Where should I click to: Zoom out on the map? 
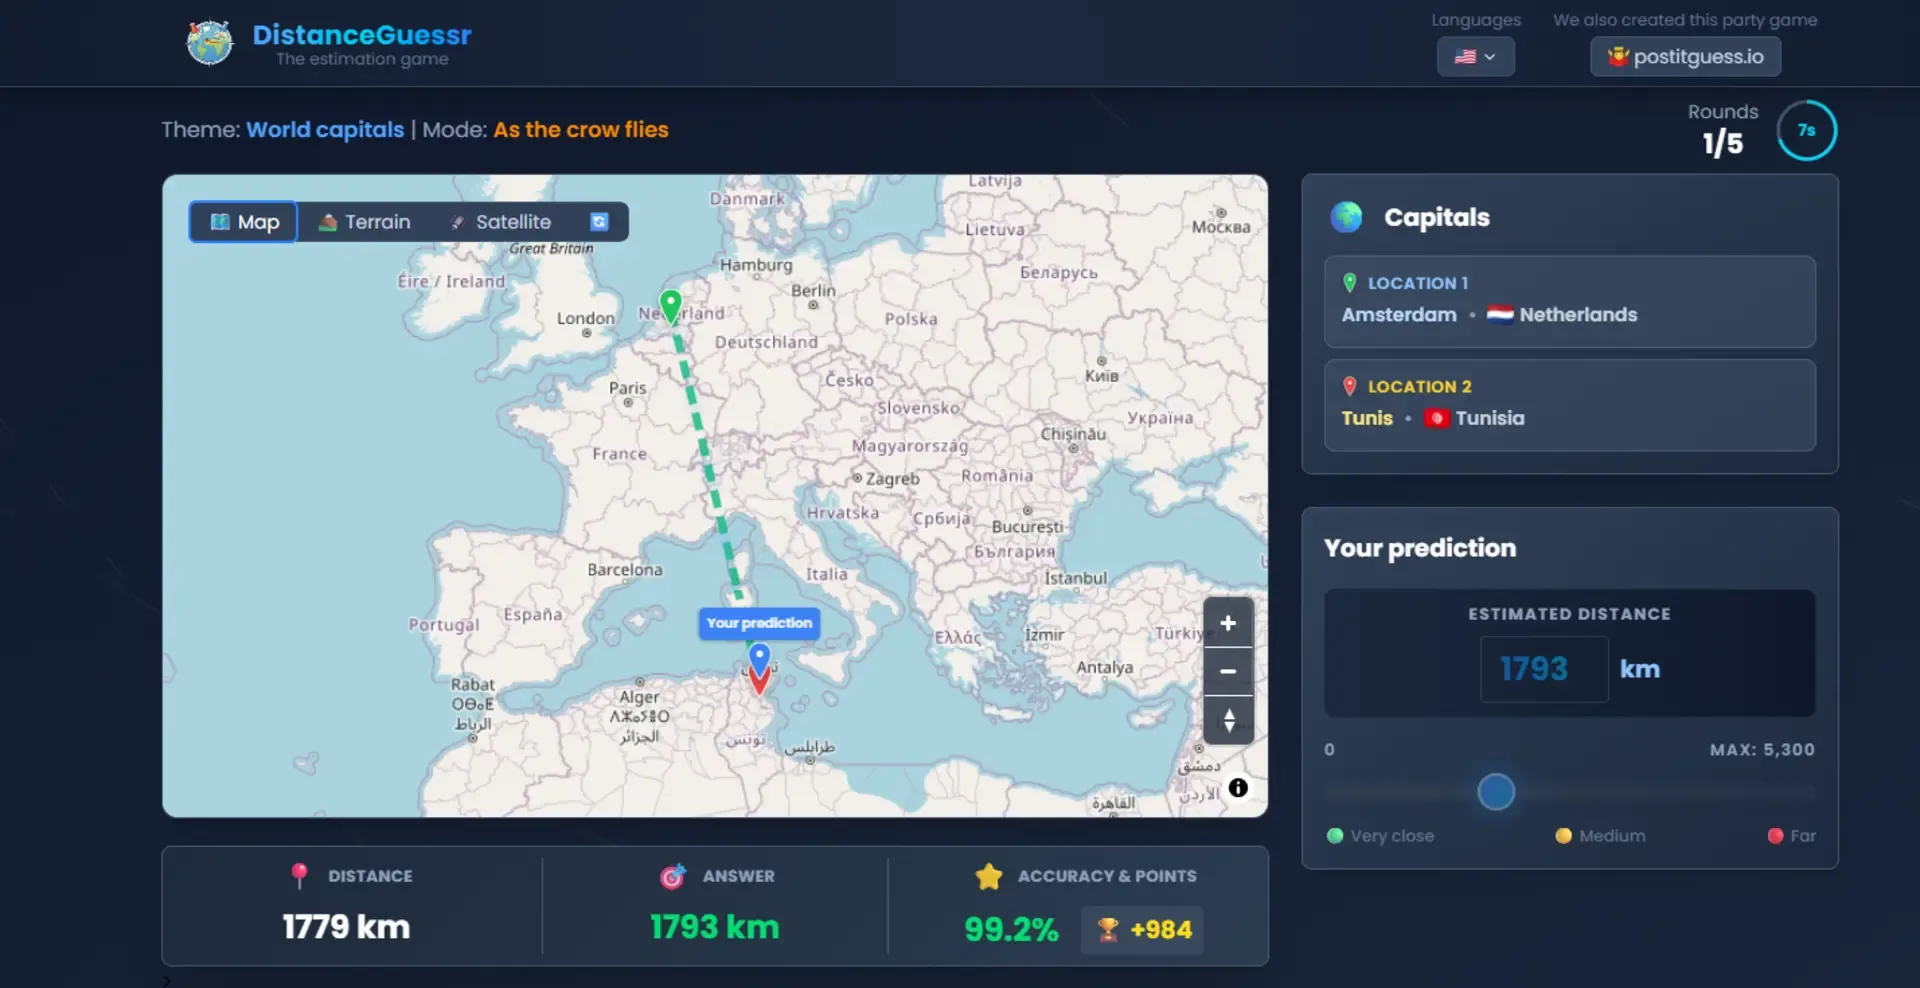coord(1228,671)
